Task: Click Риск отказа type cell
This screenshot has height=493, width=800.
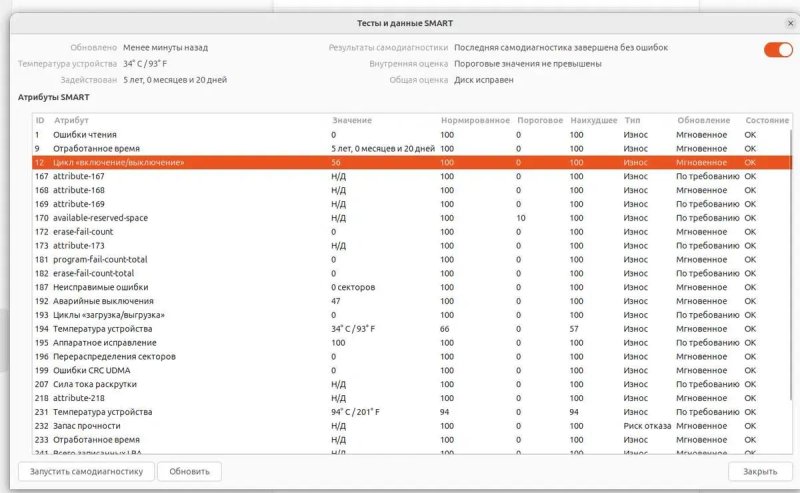Action: pos(647,426)
